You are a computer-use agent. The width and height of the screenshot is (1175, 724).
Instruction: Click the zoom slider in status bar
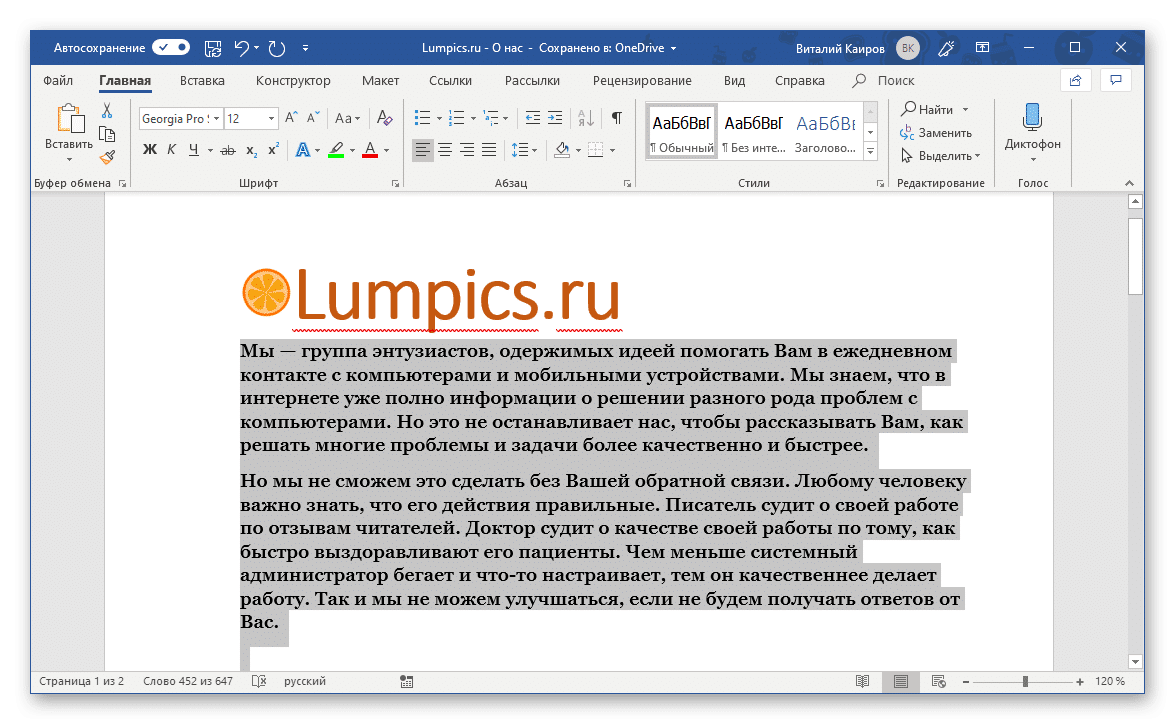pos(1025,682)
